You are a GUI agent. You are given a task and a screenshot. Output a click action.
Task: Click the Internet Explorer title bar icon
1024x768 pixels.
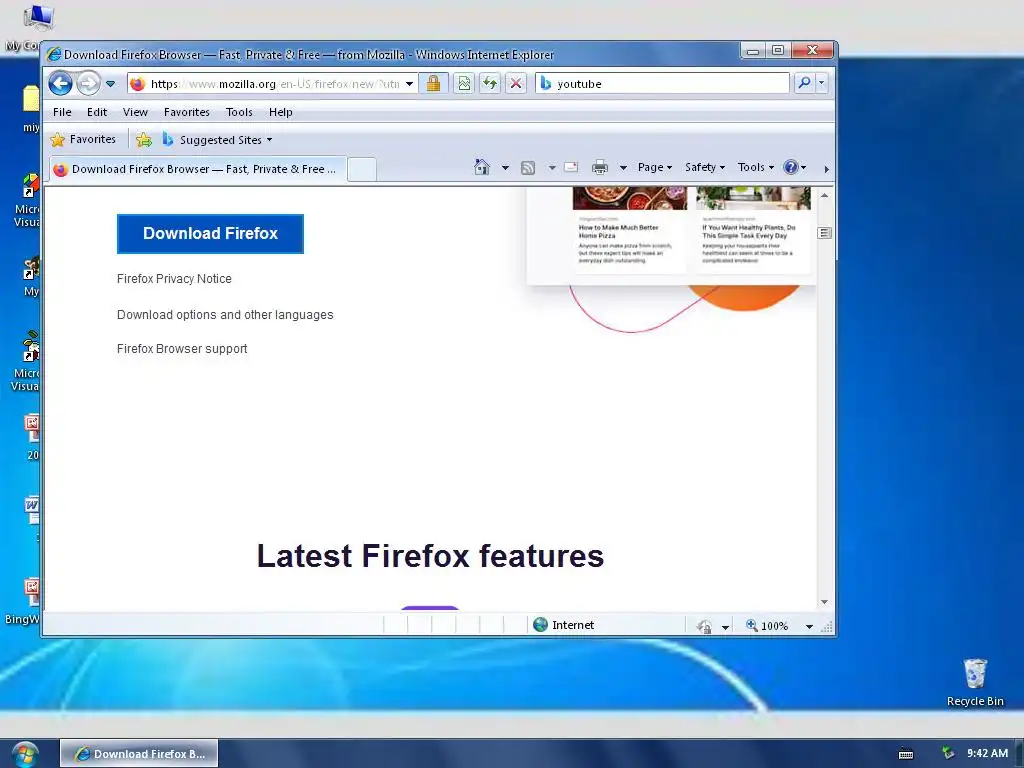(54, 54)
